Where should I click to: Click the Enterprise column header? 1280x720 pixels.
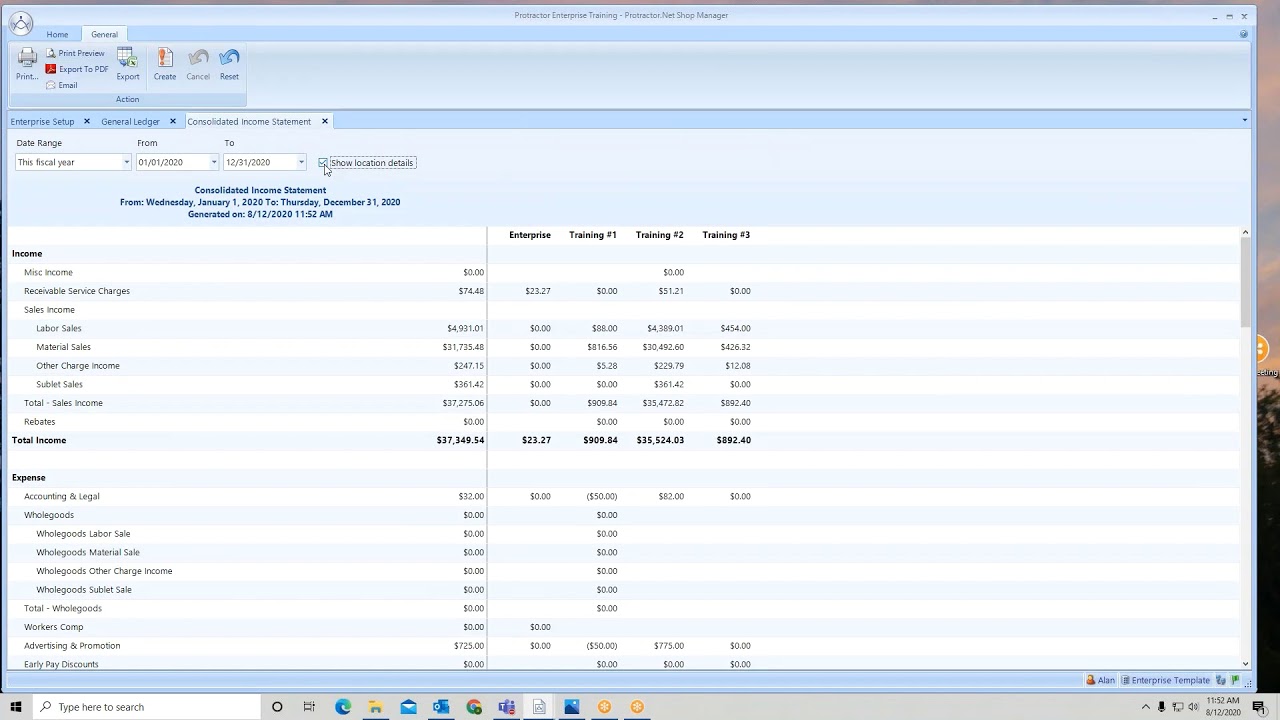click(x=530, y=235)
